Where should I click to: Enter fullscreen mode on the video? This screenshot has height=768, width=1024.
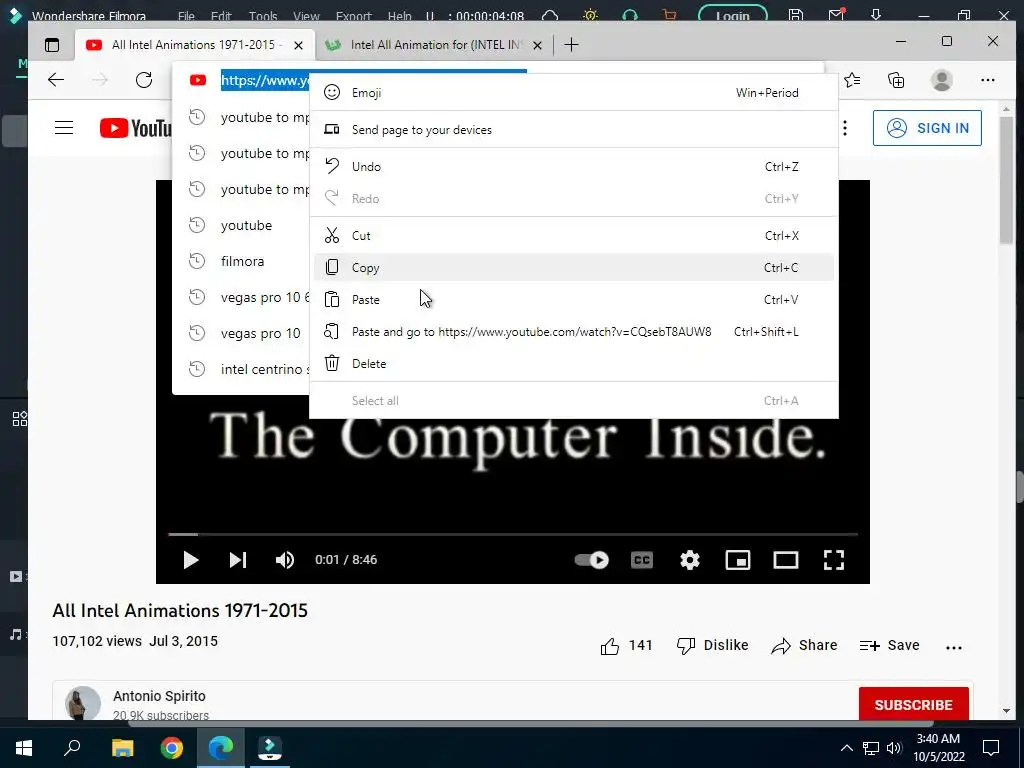coord(834,560)
